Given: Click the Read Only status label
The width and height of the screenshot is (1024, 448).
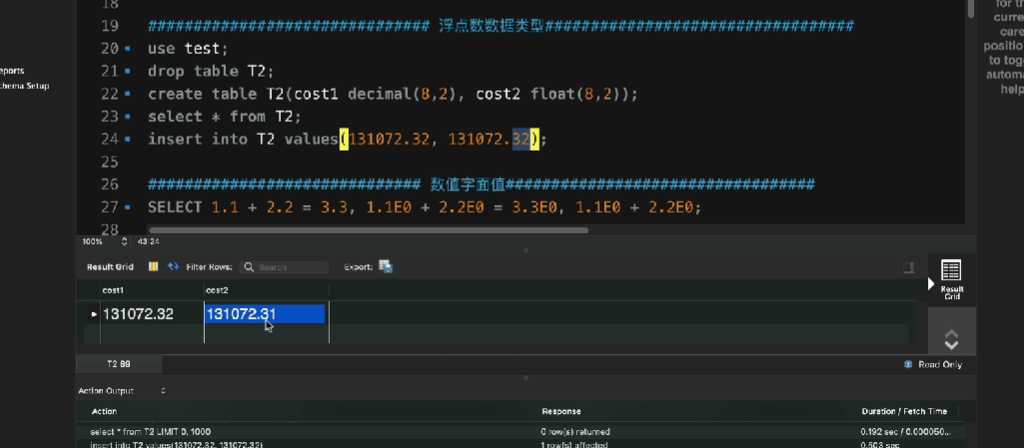Looking at the screenshot, I should click(x=940, y=364).
